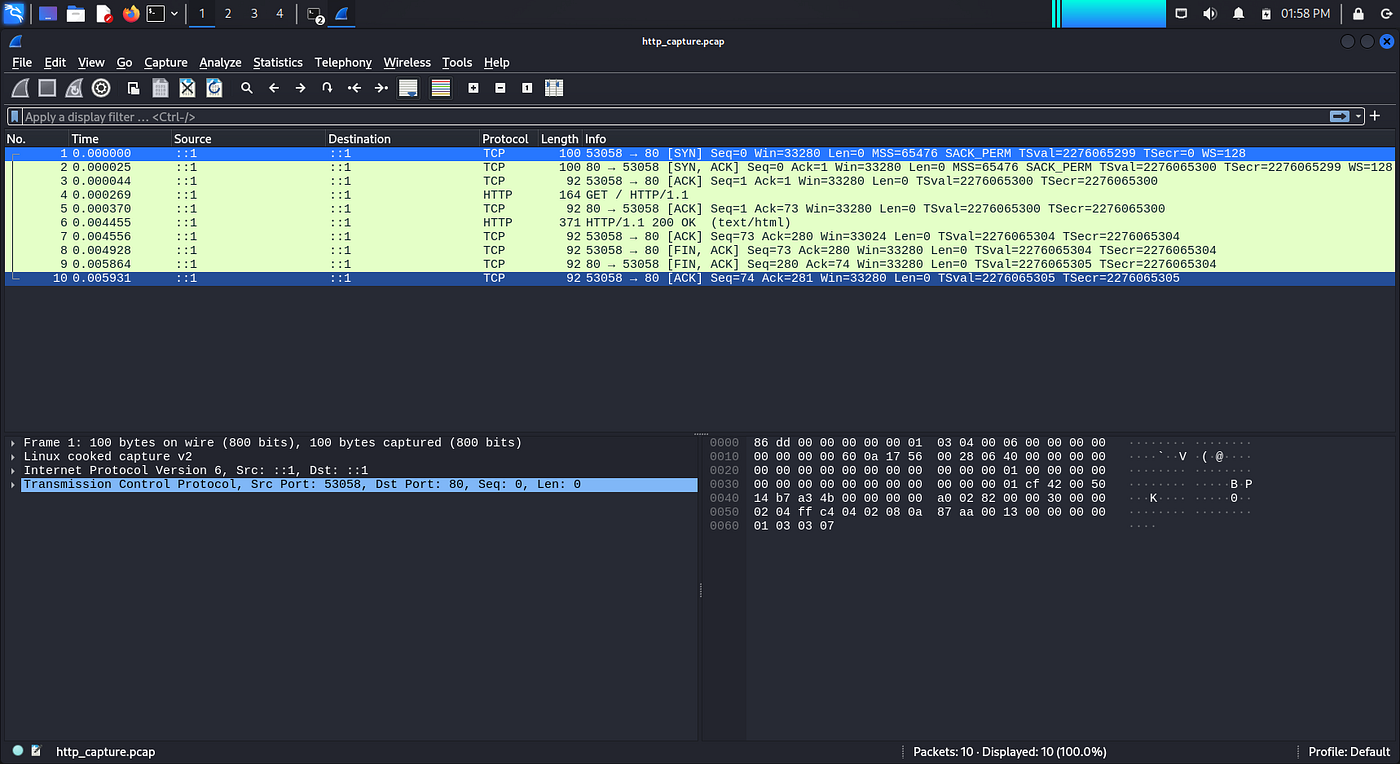Select packet 10 final ACK row
The image size is (1400, 764).
click(700, 278)
